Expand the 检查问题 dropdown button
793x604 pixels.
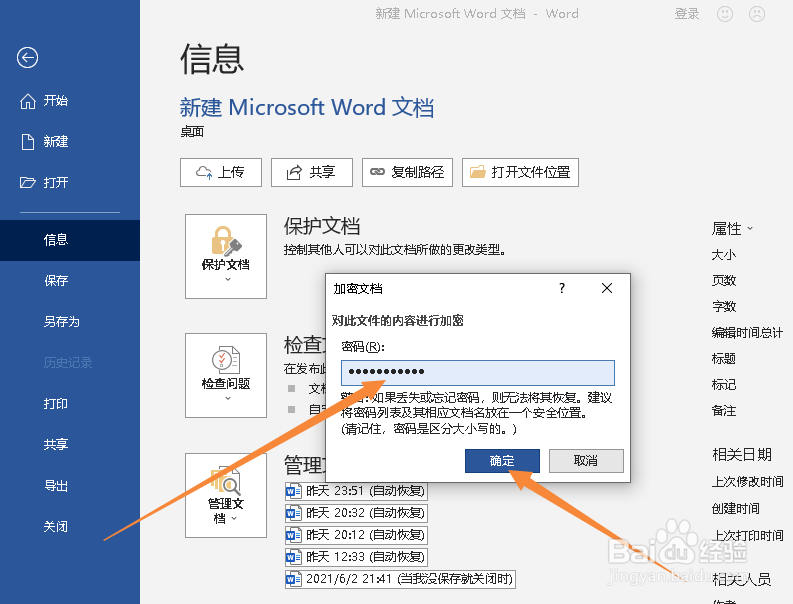pos(226,375)
